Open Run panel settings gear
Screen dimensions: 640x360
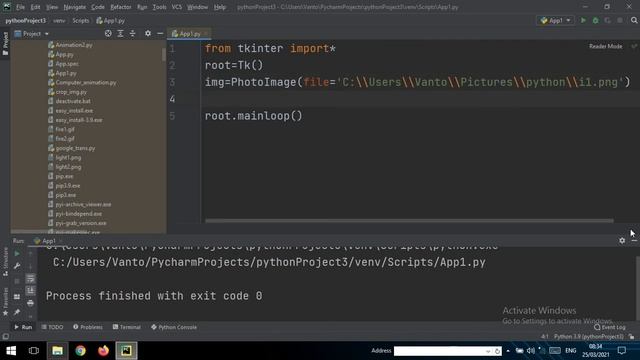click(622, 241)
